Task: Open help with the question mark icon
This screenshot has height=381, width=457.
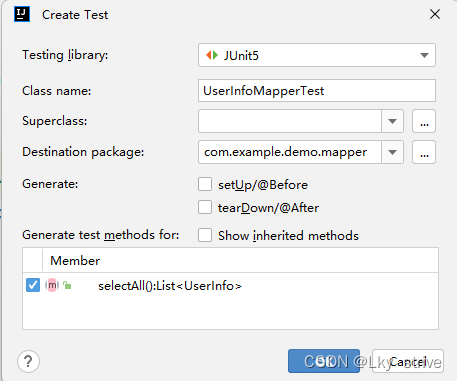Action: tap(28, 361)
